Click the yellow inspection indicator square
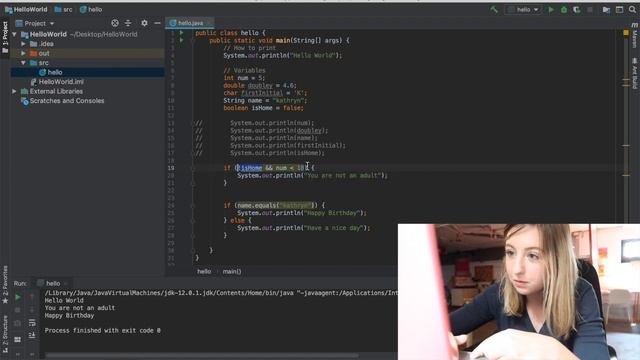Screen dimensions: 640x360 (x=626, y=32)
